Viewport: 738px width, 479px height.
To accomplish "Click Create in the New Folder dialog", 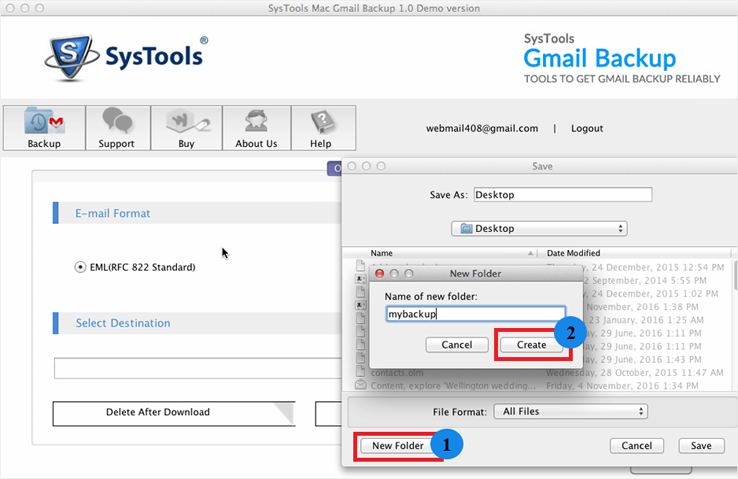I will [x=531, y=345].
